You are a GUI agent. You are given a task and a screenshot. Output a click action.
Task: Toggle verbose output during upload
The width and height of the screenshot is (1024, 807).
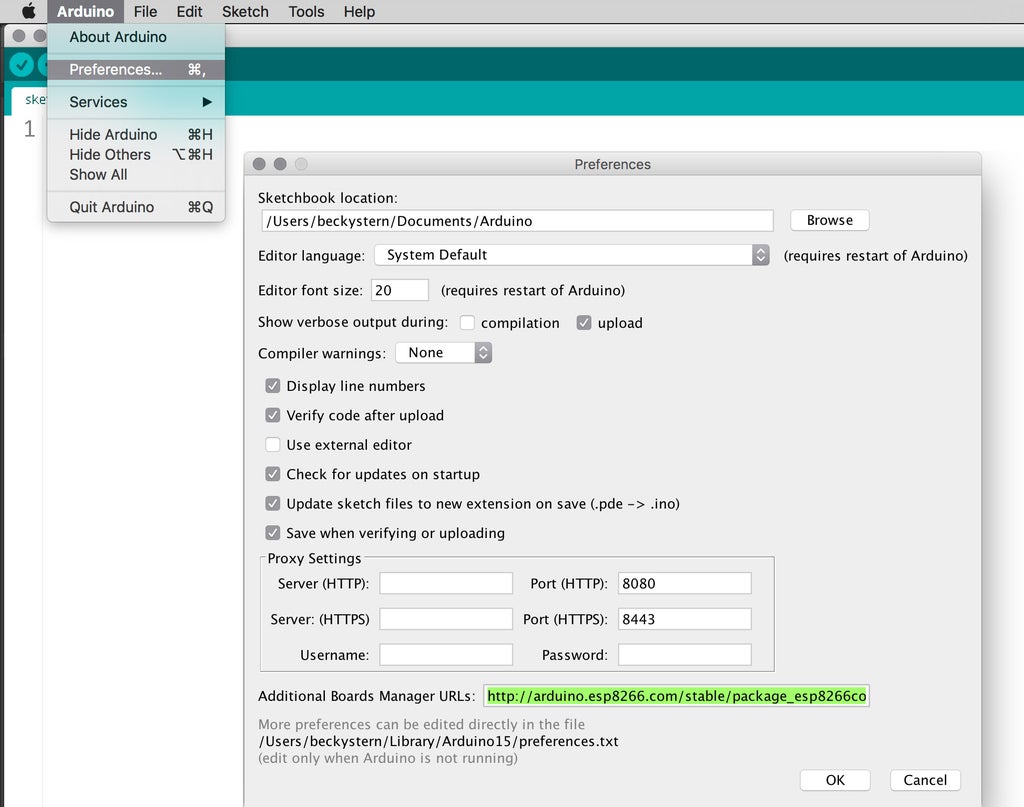click(x=584, y=323)
